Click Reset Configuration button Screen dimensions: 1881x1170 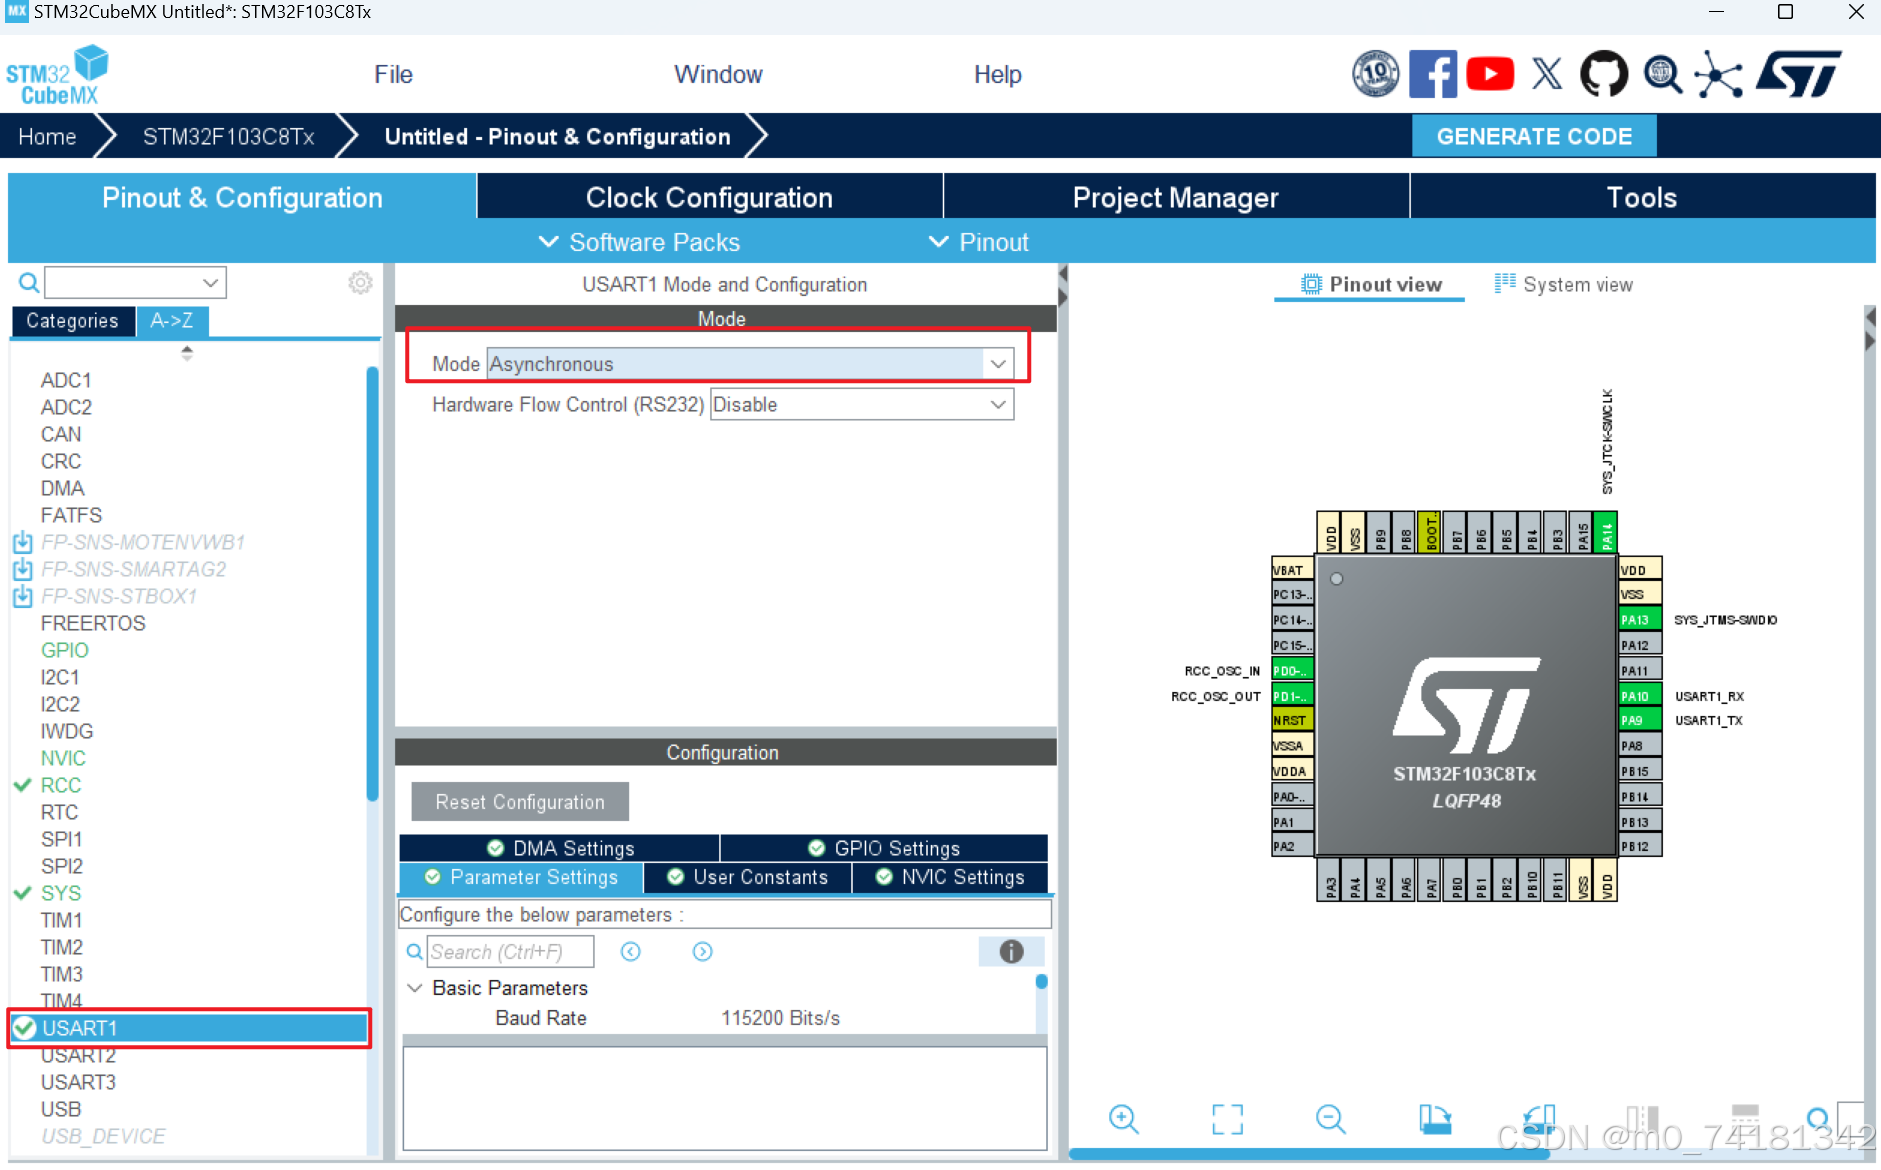520,802
